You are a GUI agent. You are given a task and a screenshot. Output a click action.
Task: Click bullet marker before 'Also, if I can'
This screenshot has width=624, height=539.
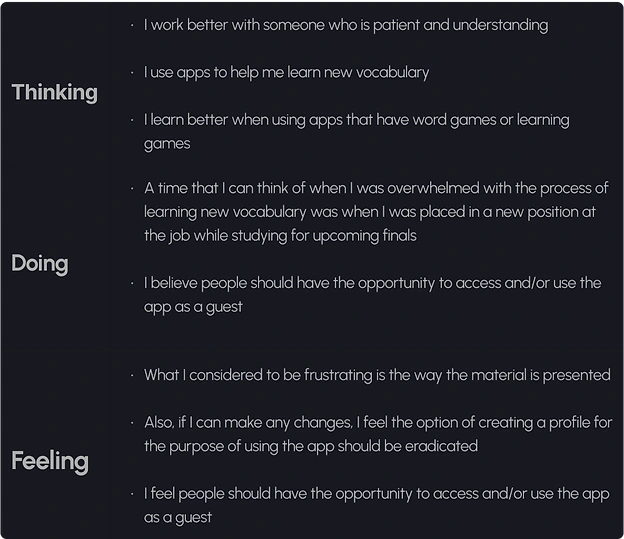coord(133,423)
